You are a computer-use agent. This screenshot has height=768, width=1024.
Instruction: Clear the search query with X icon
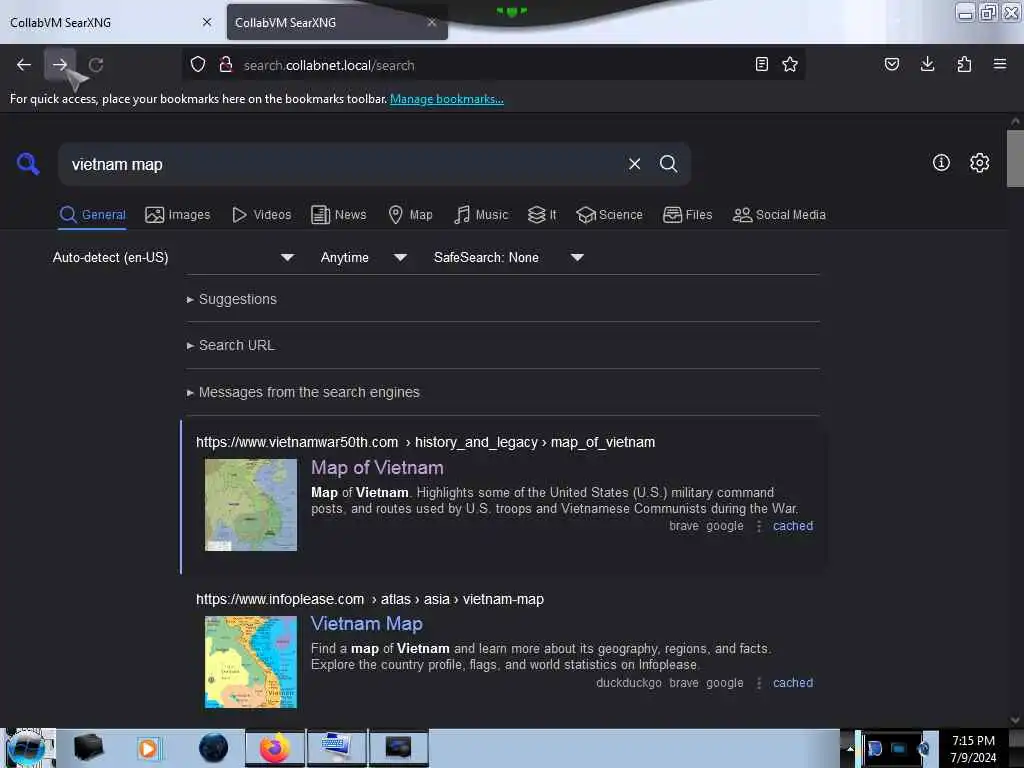(634, 164)
